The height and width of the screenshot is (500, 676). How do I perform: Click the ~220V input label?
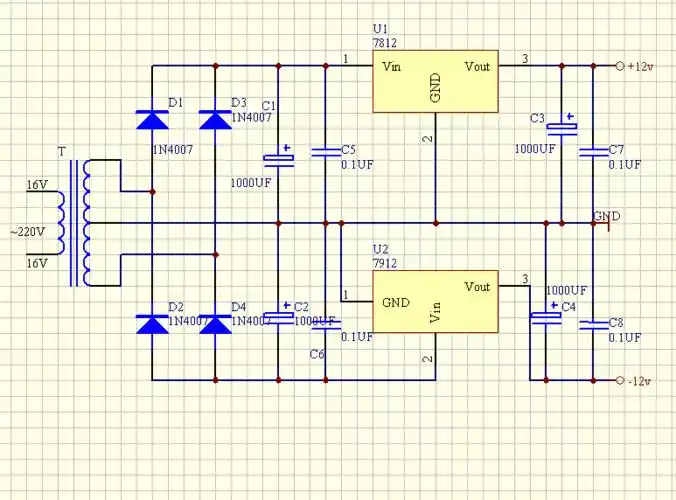(27, 231)
